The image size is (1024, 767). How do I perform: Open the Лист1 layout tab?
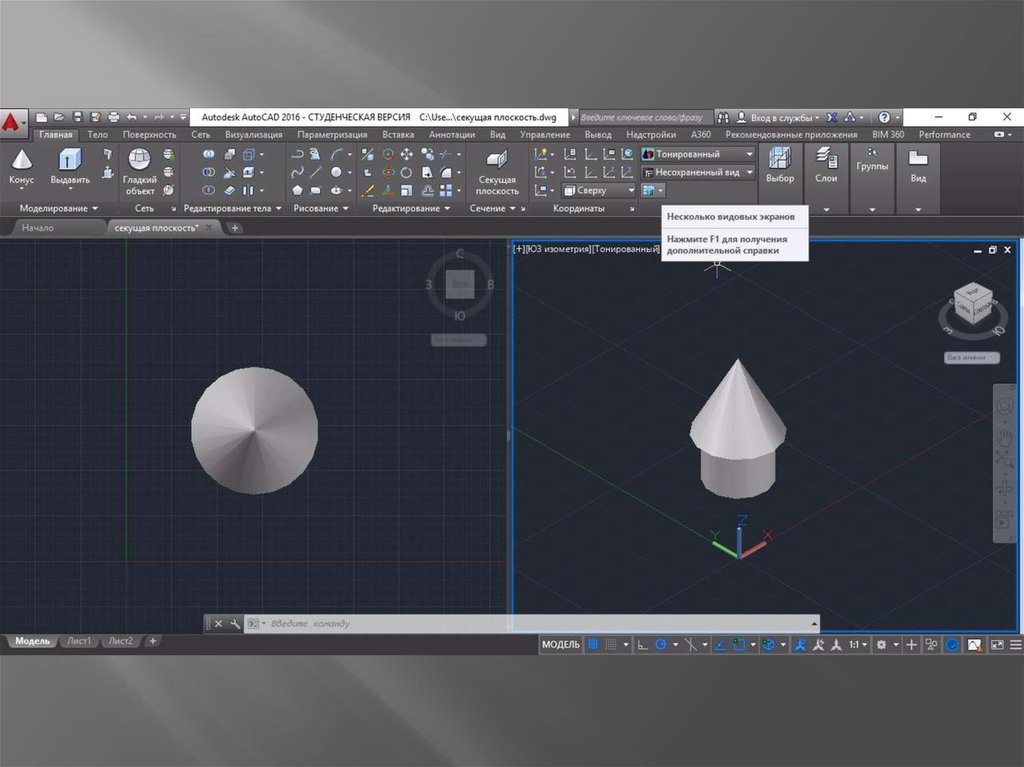pyautogui.click(x=80, y=641)
